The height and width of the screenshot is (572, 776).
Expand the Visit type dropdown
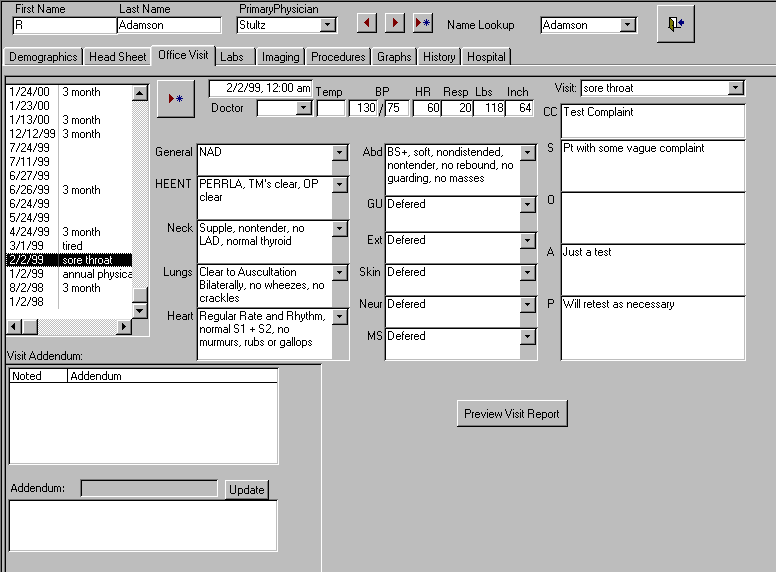tap(736, 88)
